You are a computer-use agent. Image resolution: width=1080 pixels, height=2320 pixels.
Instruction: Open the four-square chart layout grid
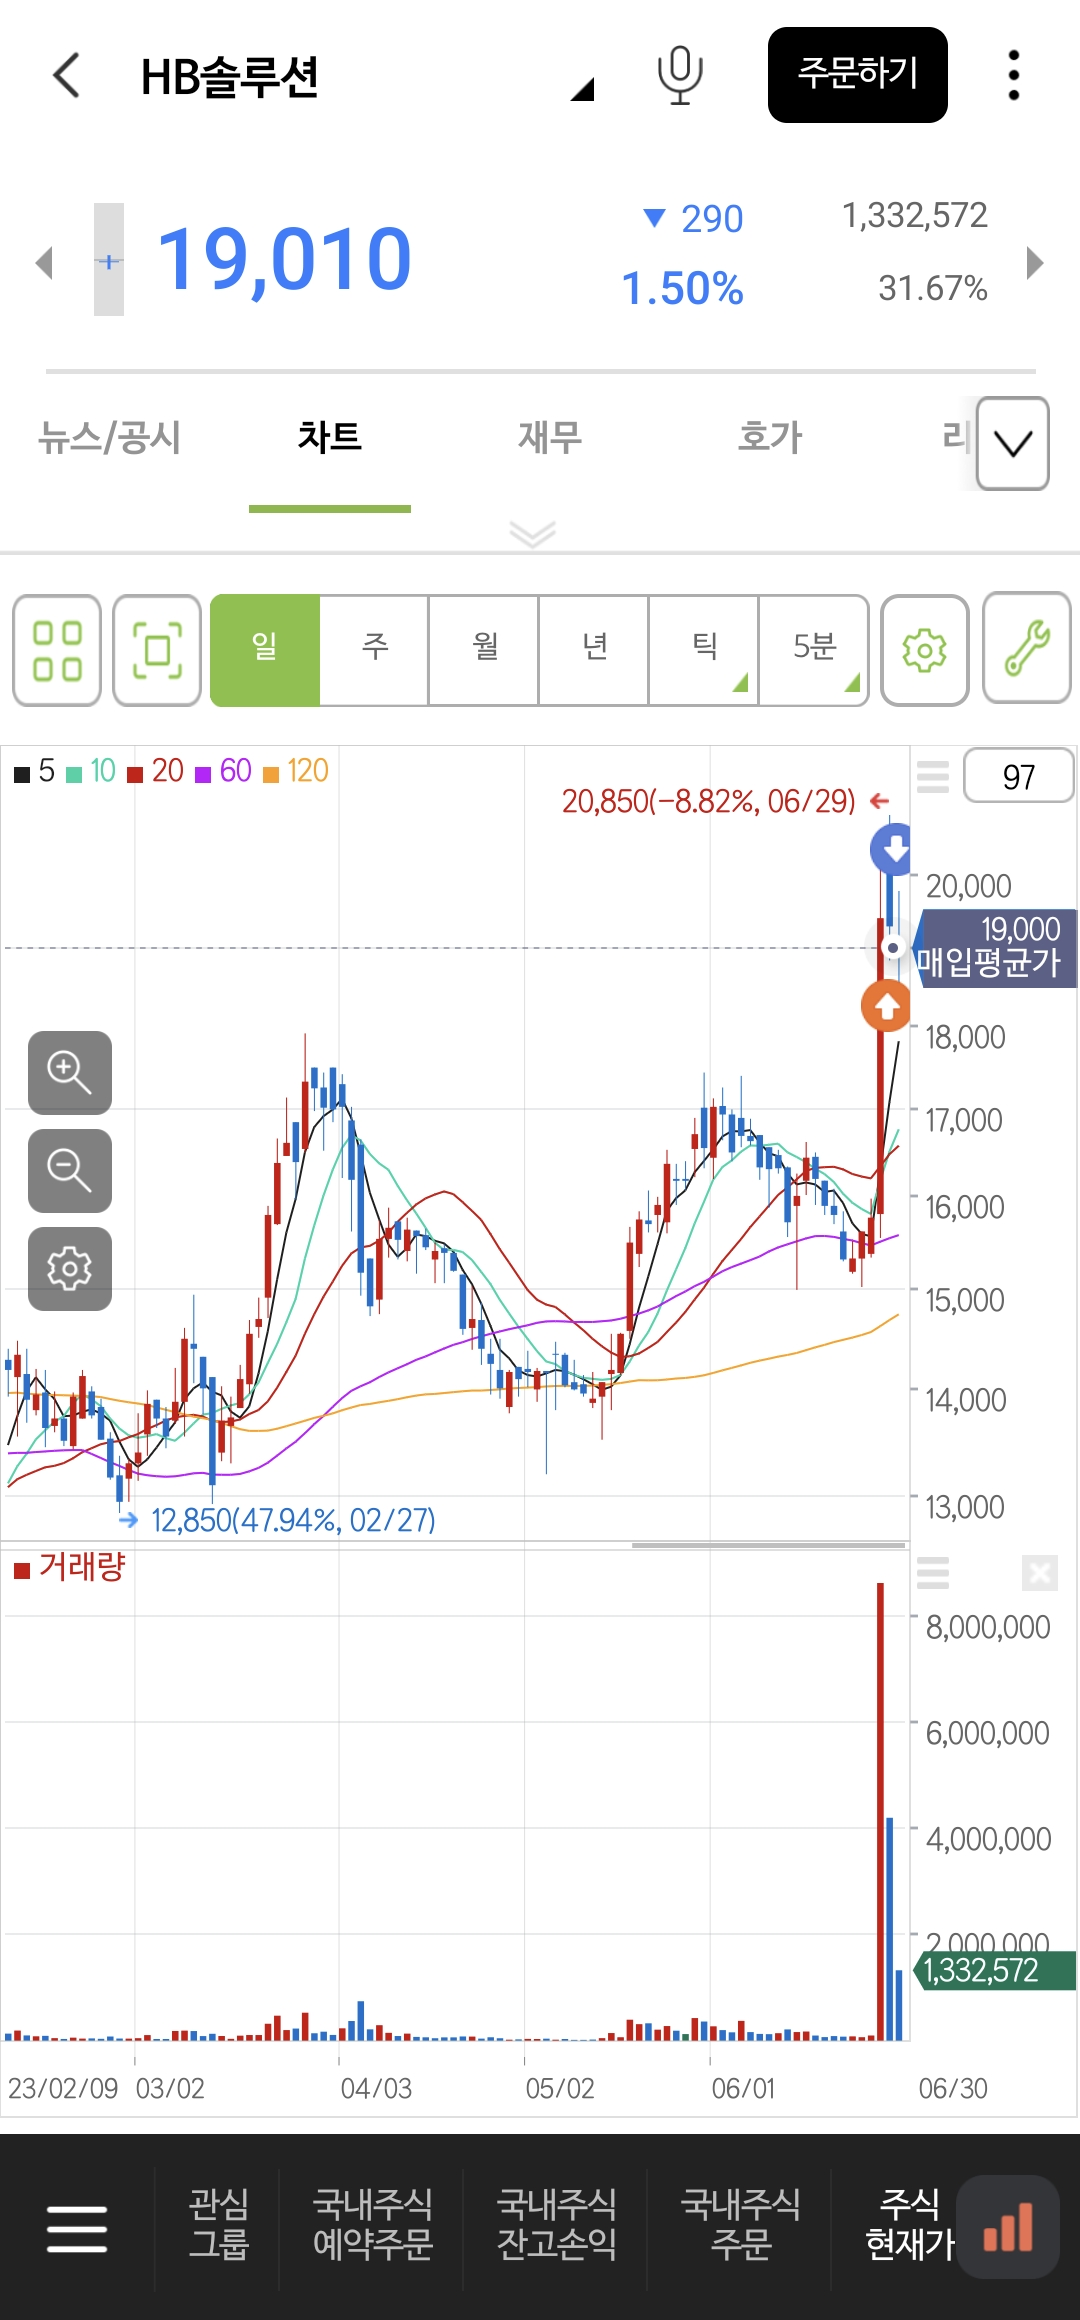pyautogui.click(x=57, y=651)
